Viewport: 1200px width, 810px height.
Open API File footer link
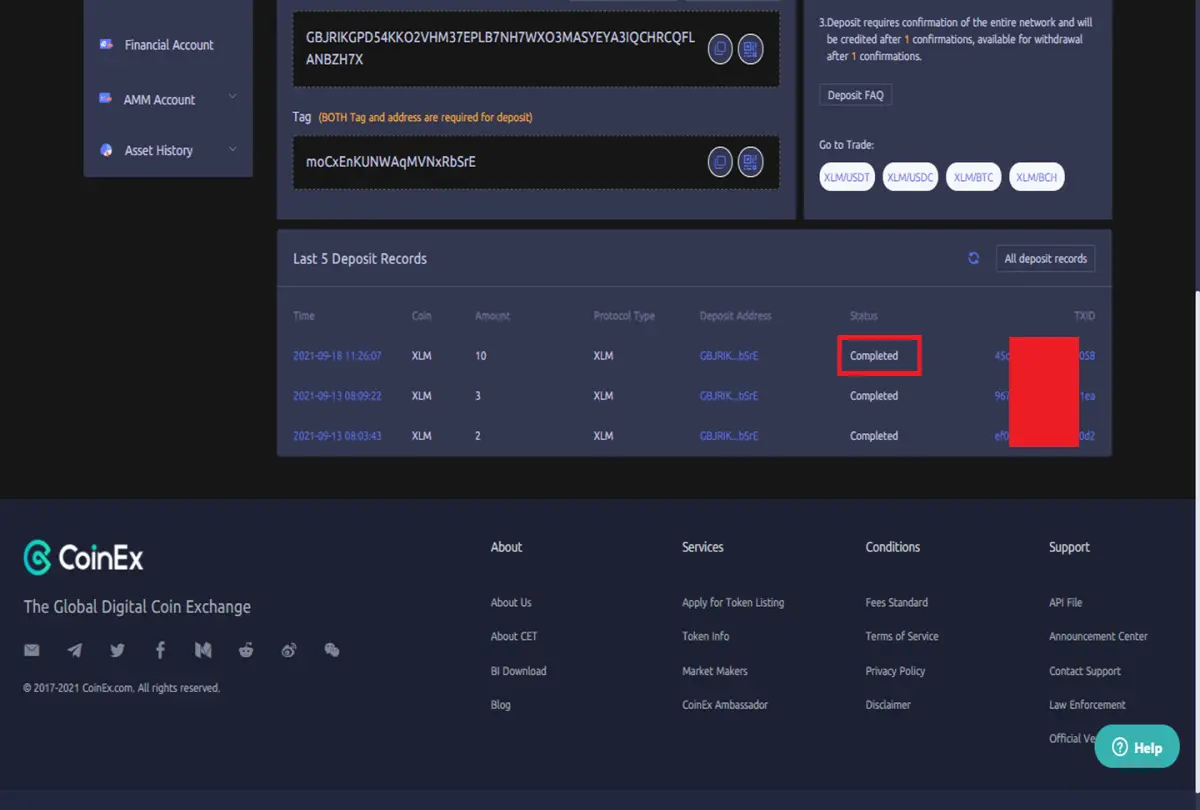[x=1066, y=602]
